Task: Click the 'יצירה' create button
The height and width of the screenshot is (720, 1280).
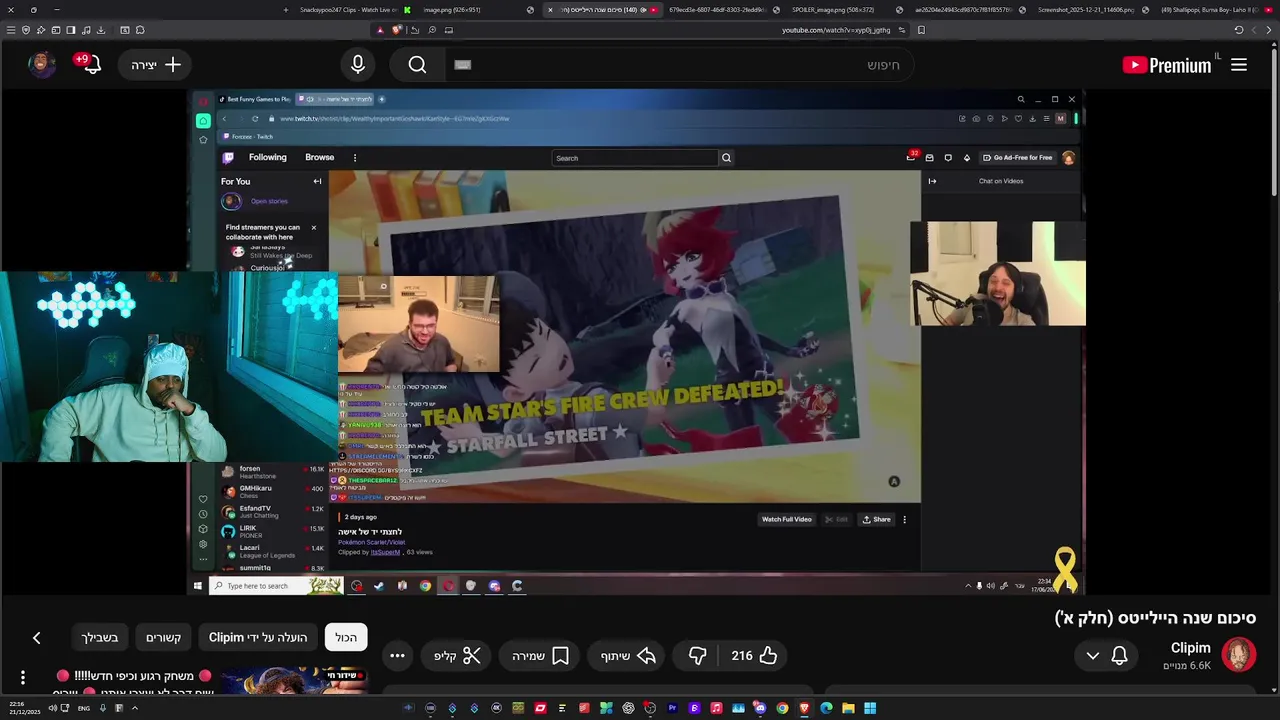Action: point(156,65)
